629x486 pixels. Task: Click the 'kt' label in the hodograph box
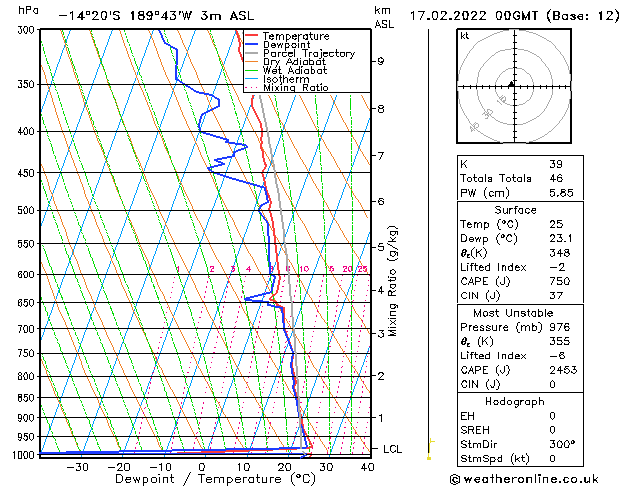click(464, 36)
